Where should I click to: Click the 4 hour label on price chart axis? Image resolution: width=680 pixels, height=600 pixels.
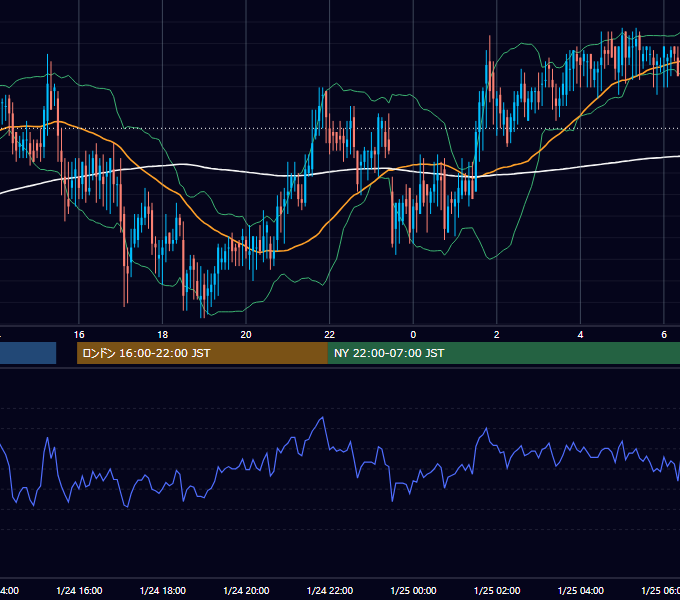(580, 335)
